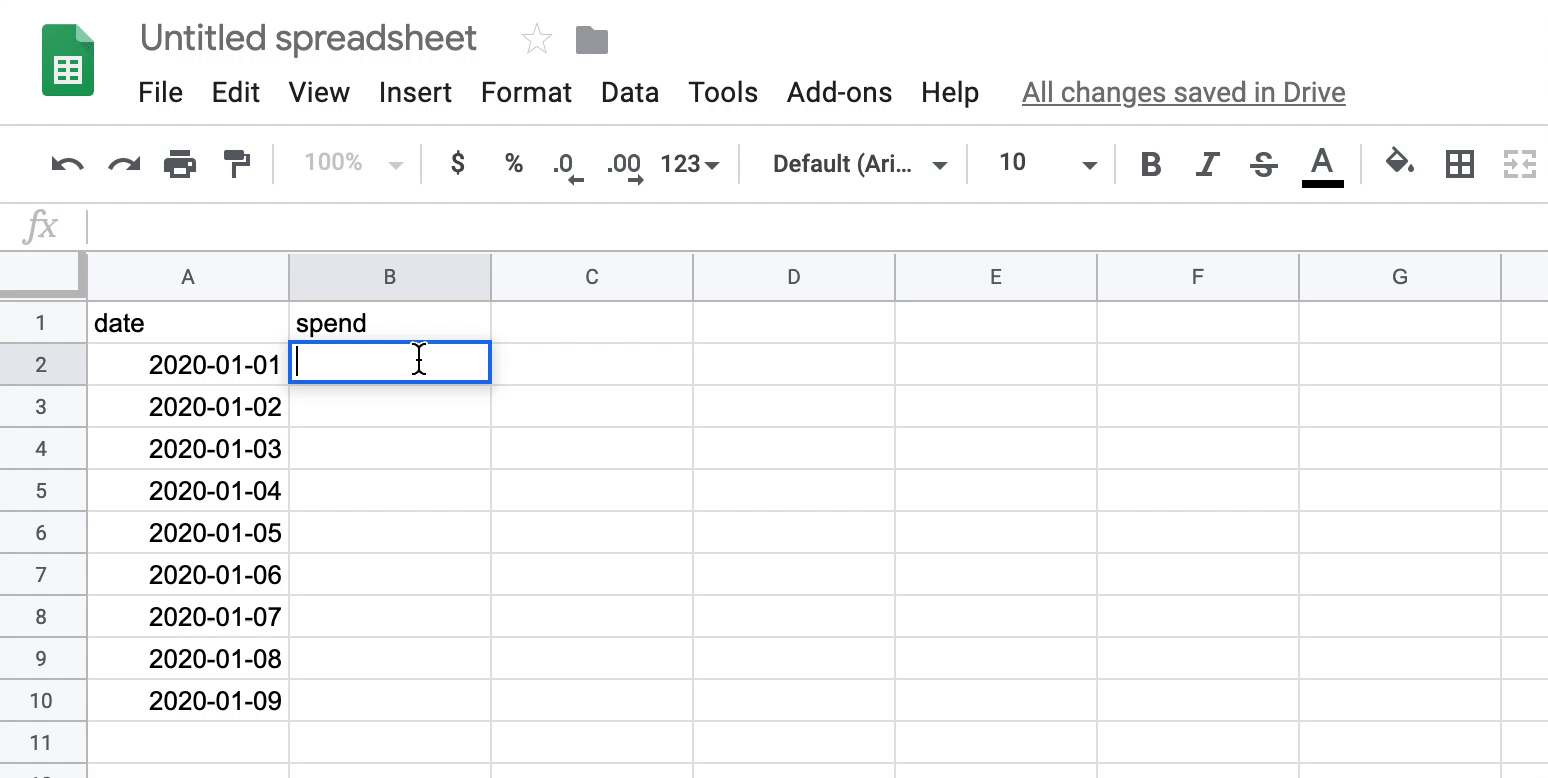Image resolution: width=1548 pixels, height=778 pixels.
Task: Expand the 100% zoom dropdown
Action: (353, 164)
